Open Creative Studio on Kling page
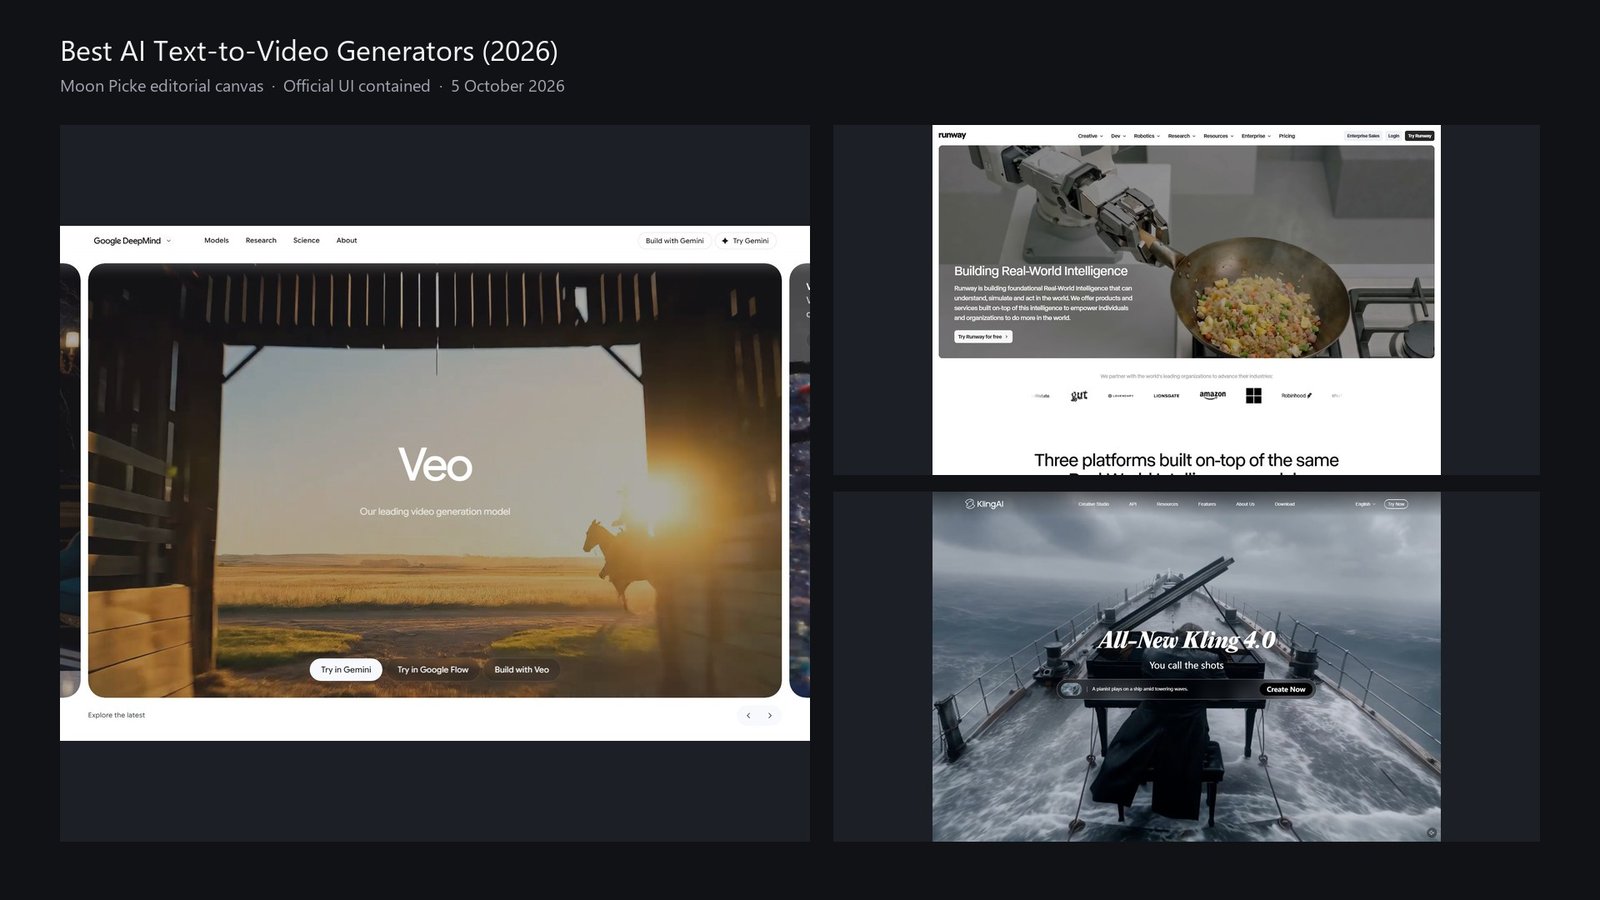Viewport: 1600px width, 900px height. [x=1094, y=504]
